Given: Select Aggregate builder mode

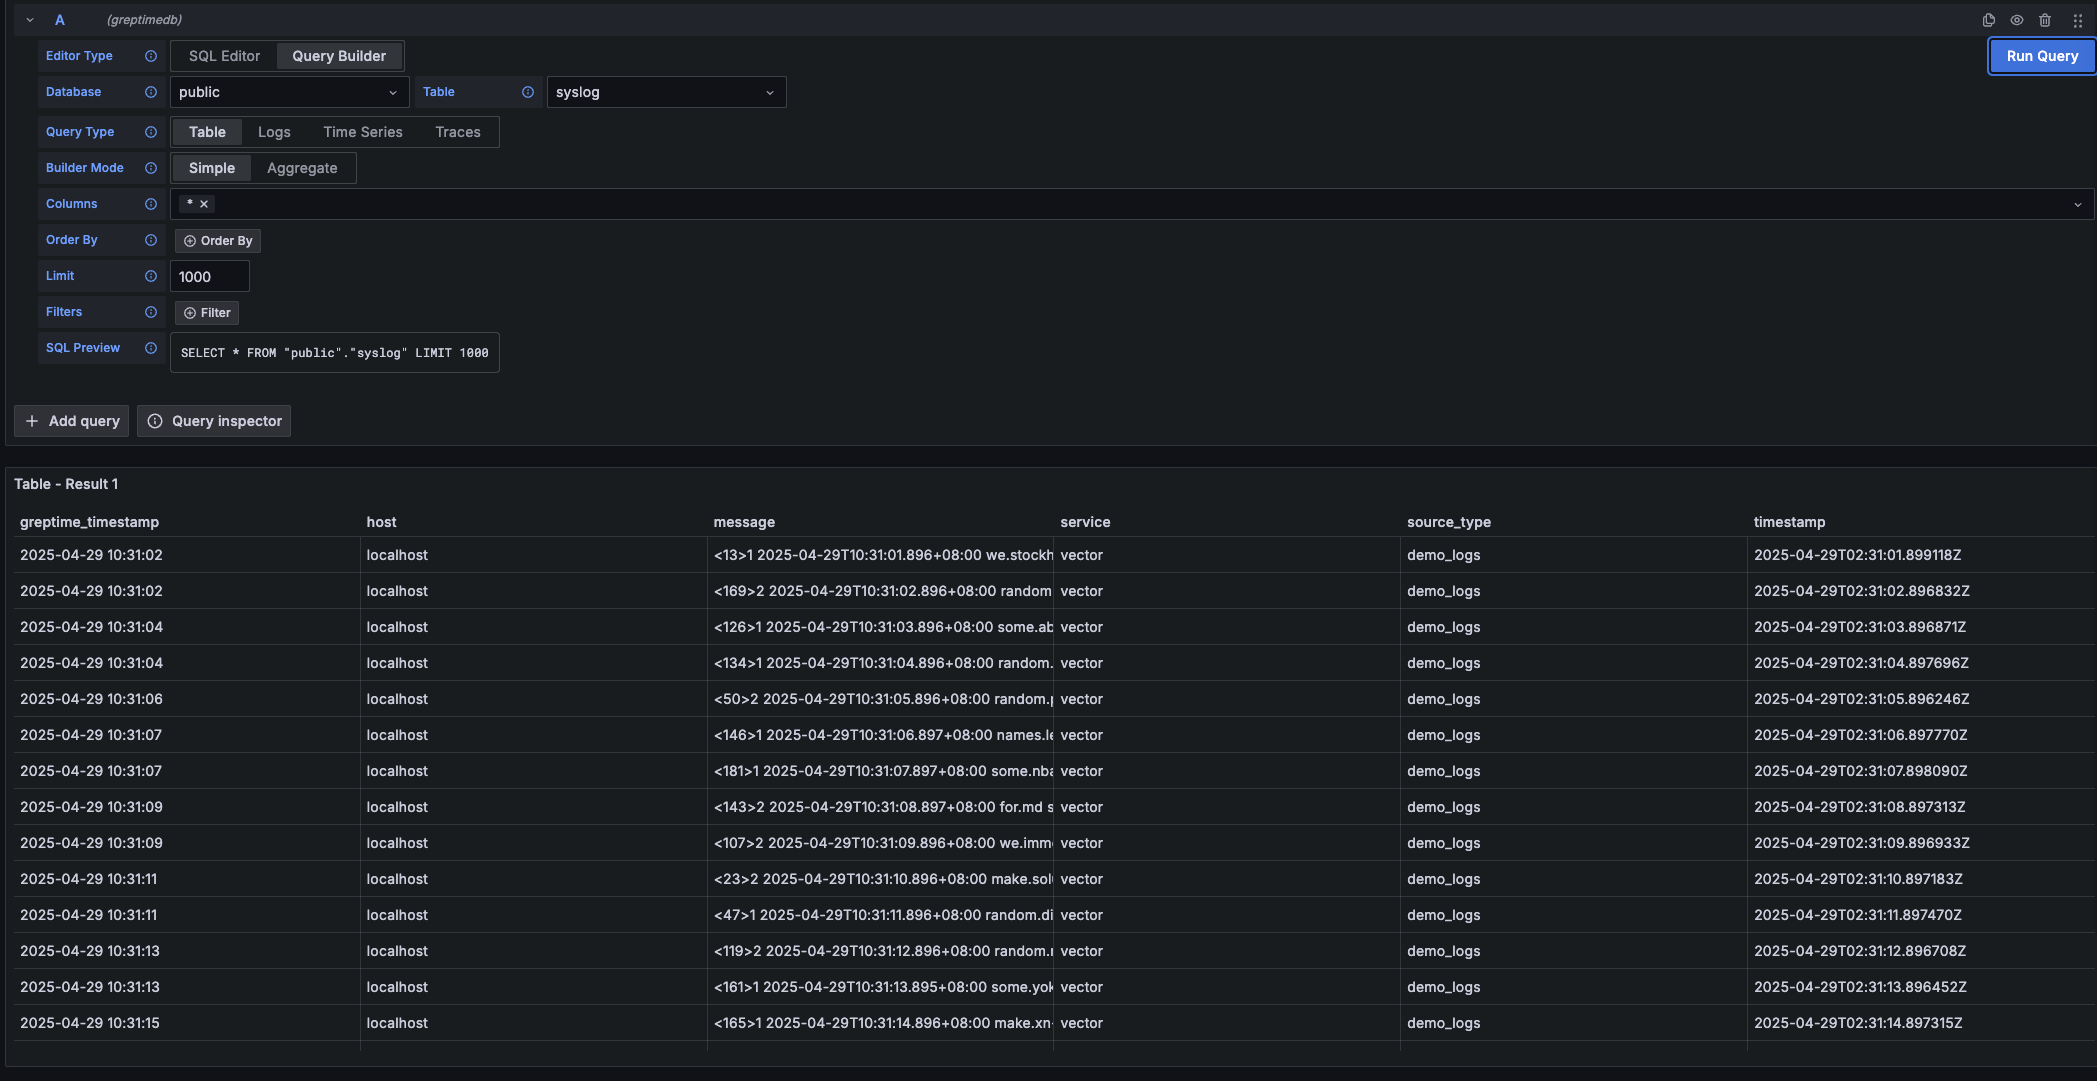Looking at the screenshot, I should point(302,168).
